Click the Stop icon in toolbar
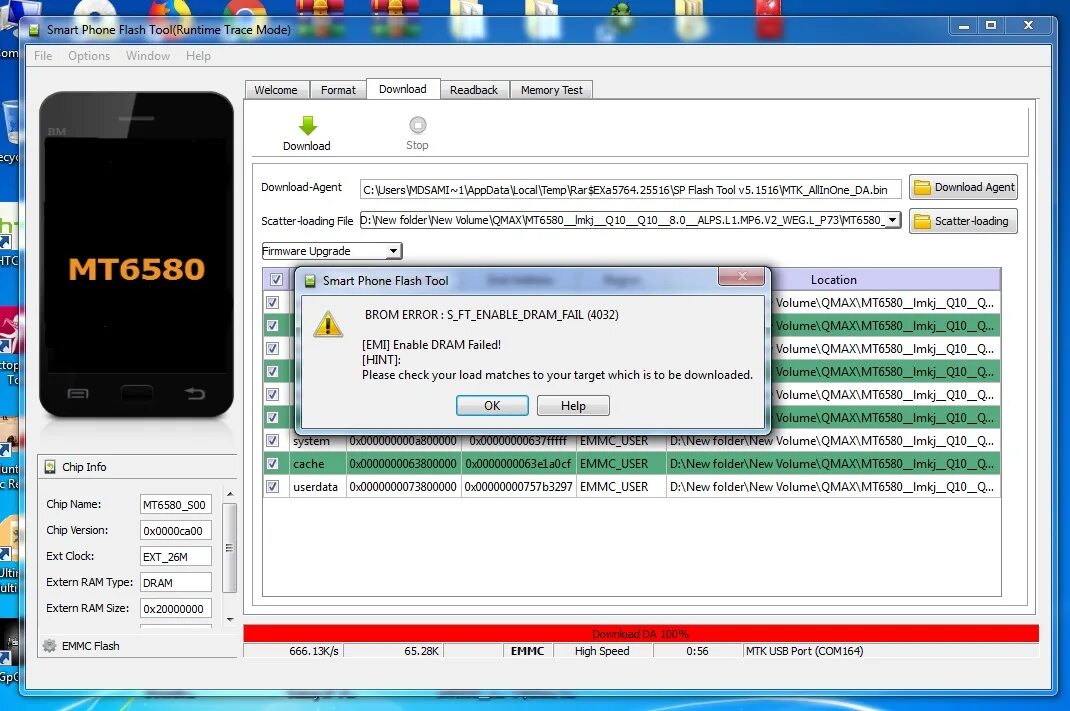 [418, 126]
